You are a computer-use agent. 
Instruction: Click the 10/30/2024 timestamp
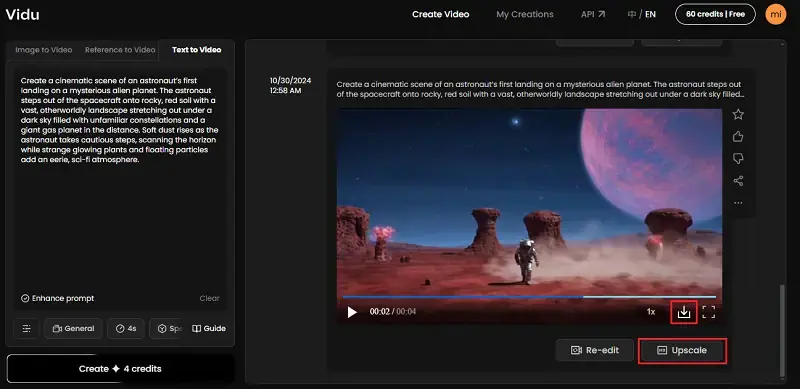(x=290, y=85)
